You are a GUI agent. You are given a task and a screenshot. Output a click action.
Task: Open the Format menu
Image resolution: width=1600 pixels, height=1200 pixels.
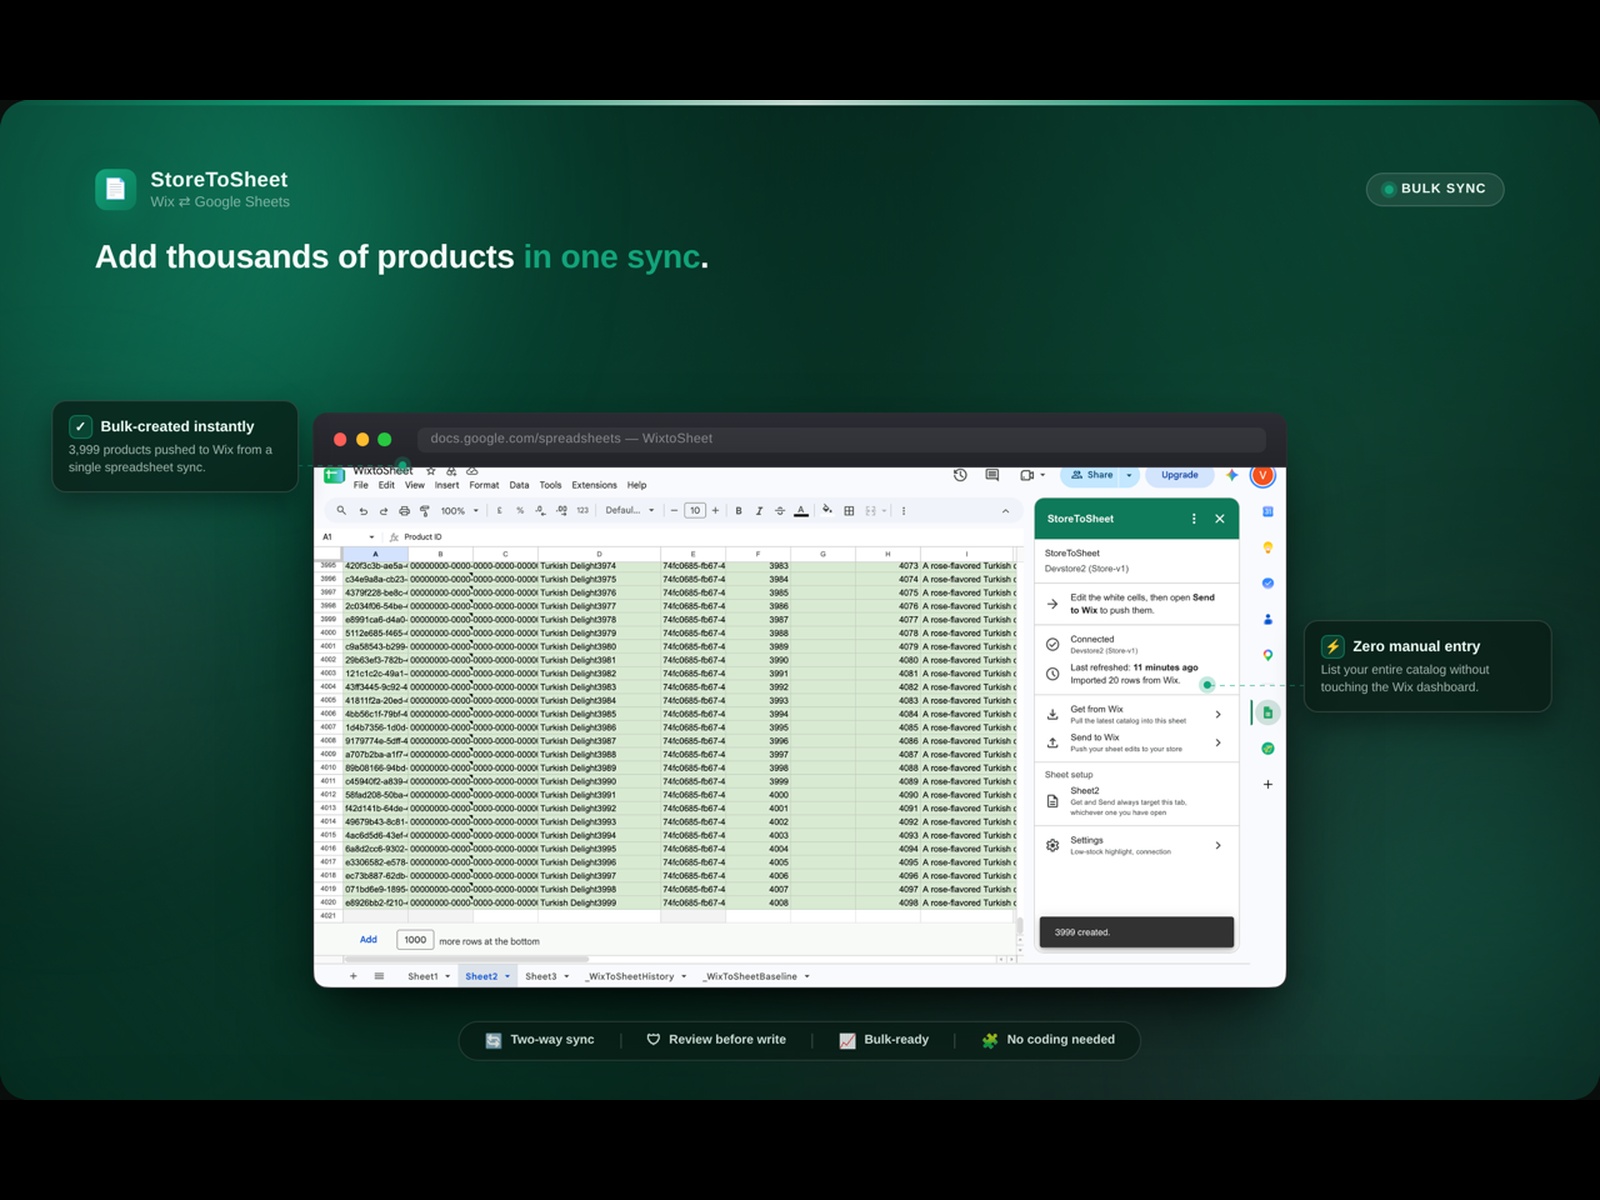click(x=484, y=485)
